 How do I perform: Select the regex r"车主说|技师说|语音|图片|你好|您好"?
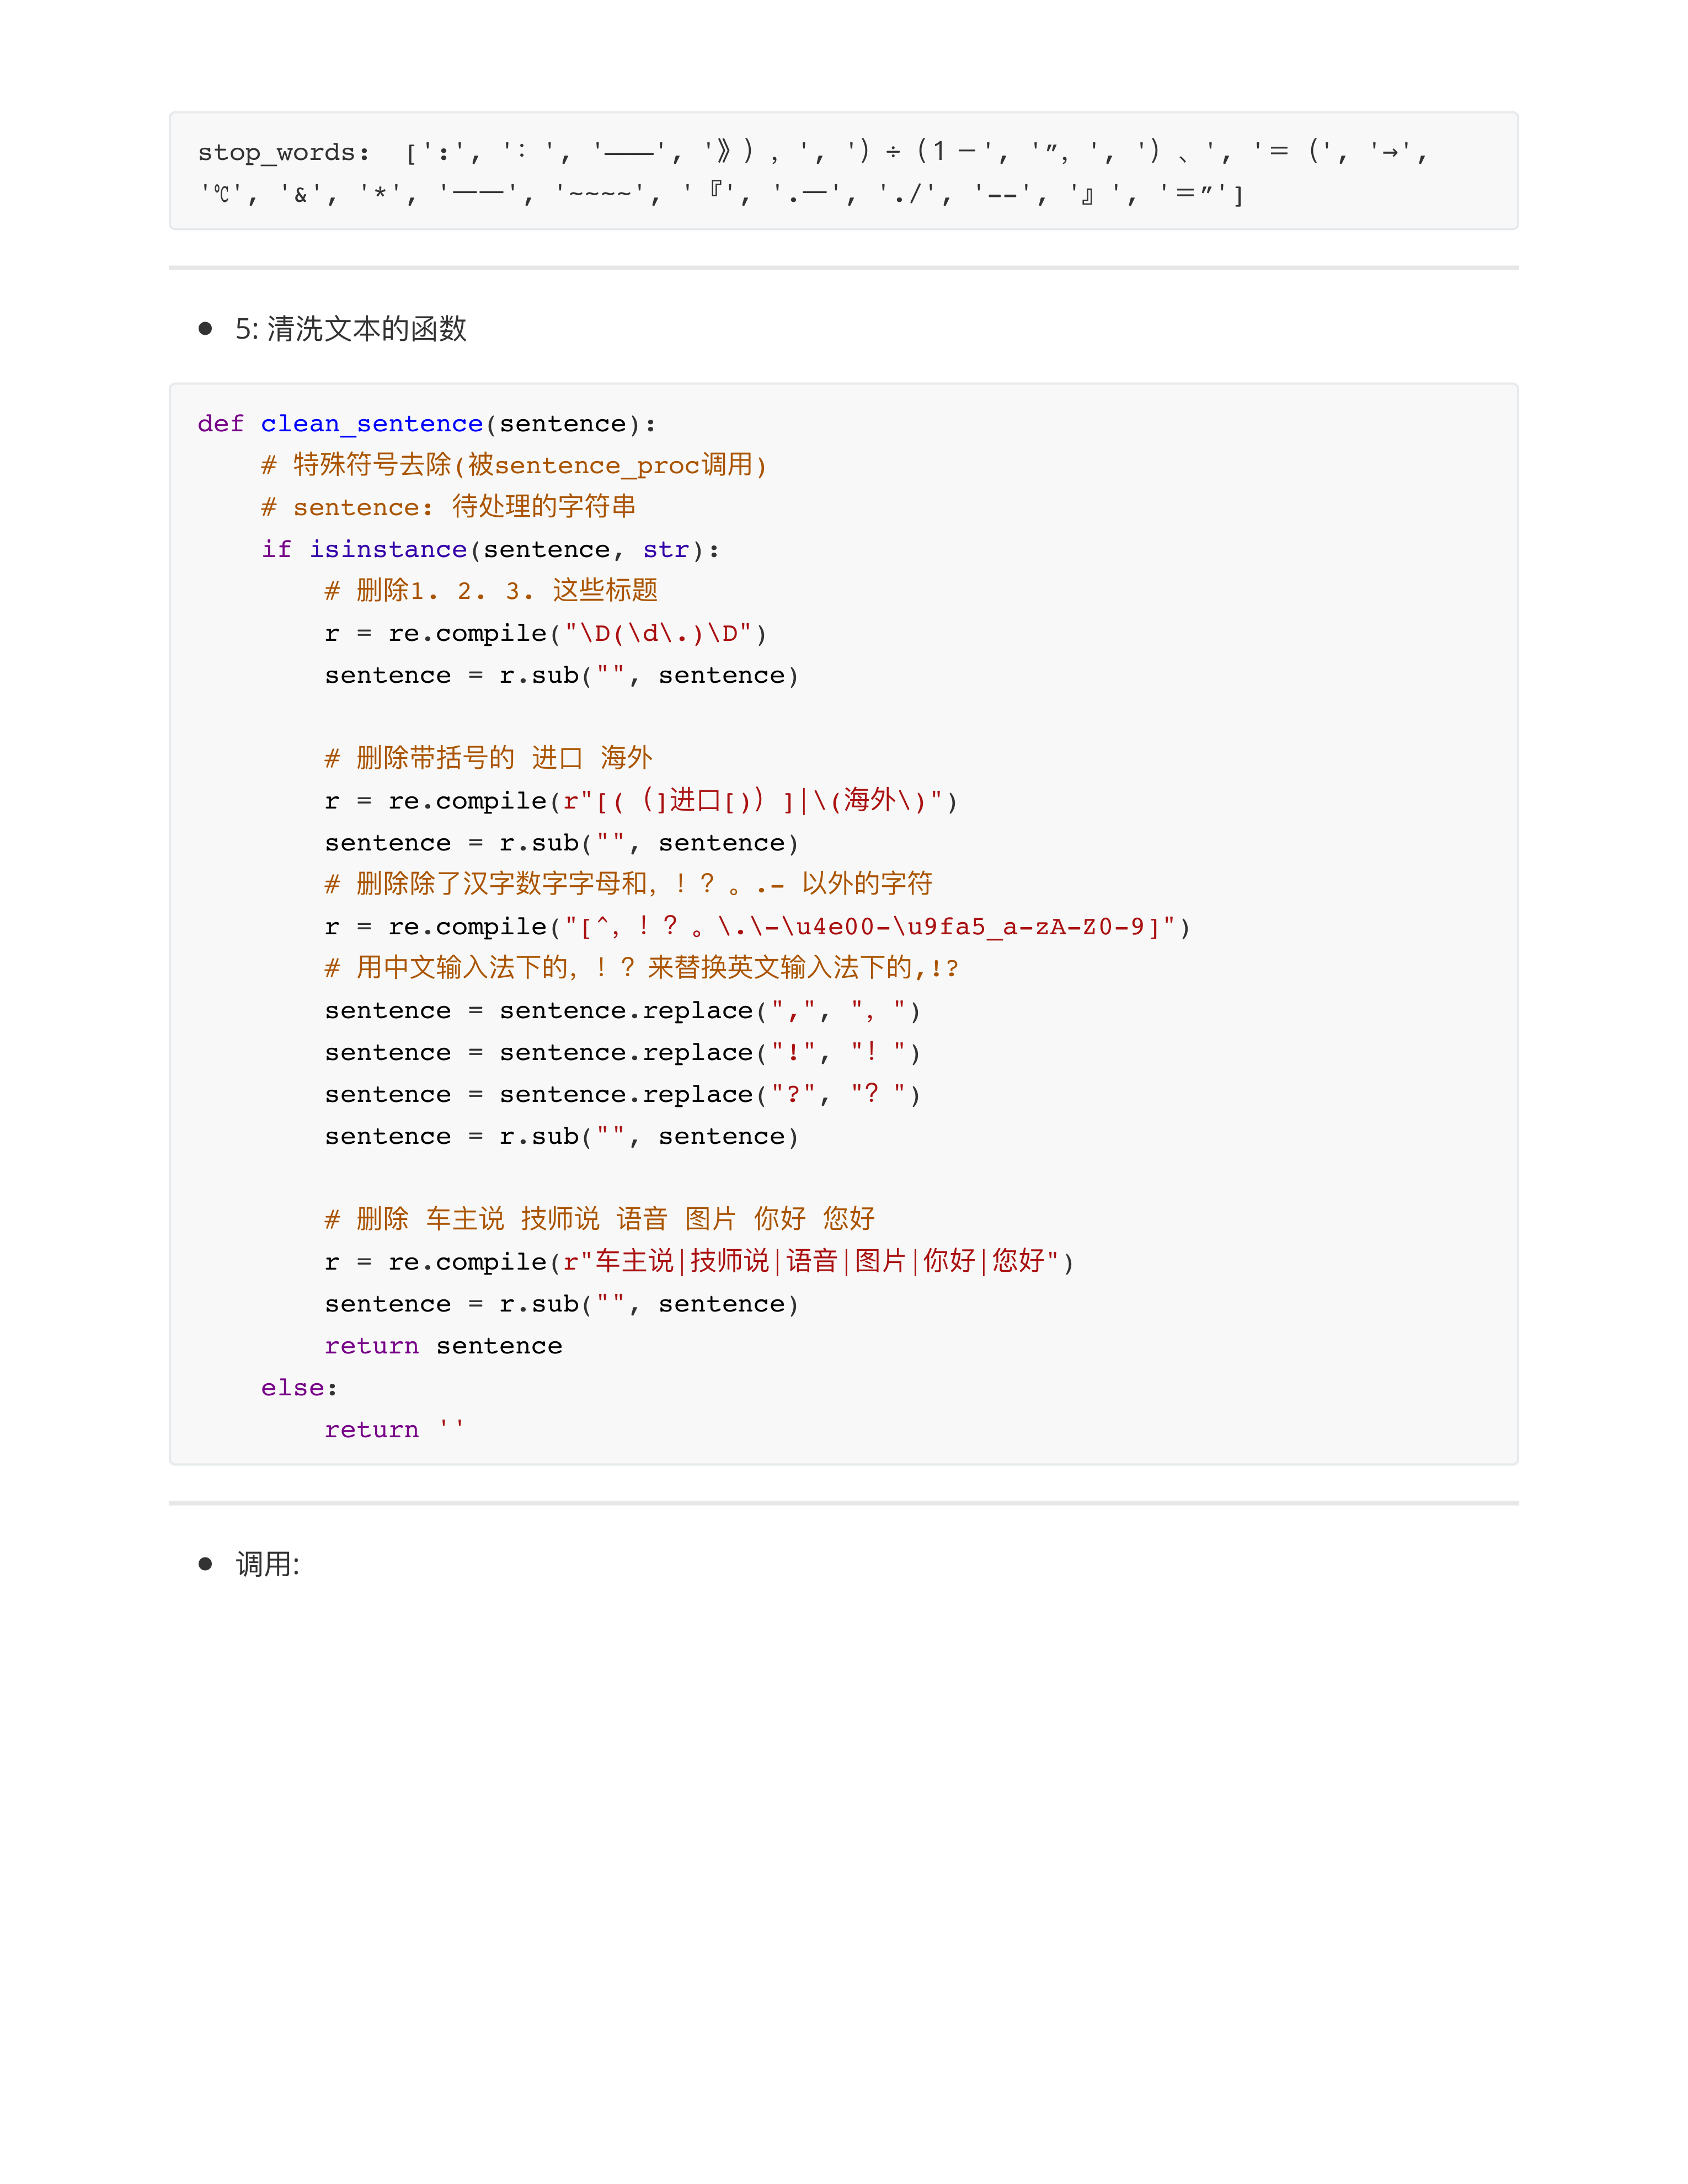tap(810, 1261)
